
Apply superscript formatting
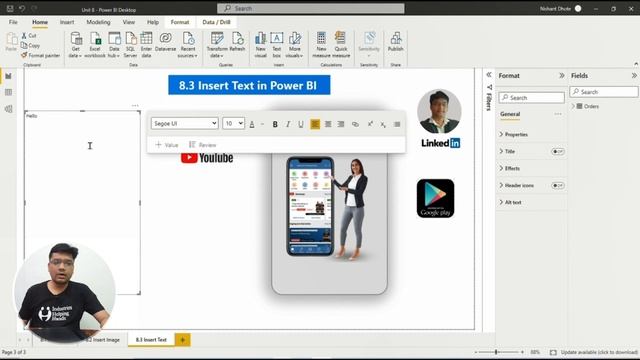(x=370, y=124)
